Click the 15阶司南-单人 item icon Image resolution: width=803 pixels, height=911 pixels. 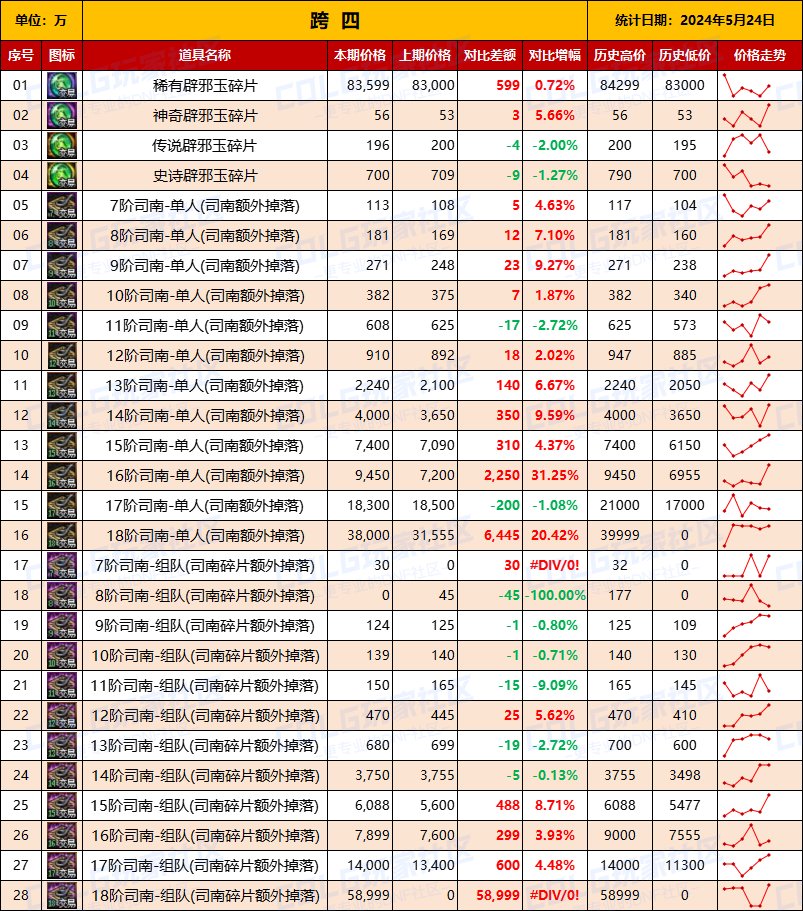click(62, 446)
